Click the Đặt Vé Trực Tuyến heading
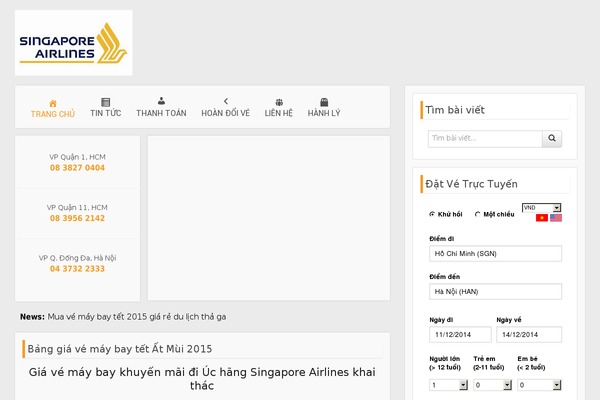Image resolution: width=600 pixels, height=400 pixels. 471,184
